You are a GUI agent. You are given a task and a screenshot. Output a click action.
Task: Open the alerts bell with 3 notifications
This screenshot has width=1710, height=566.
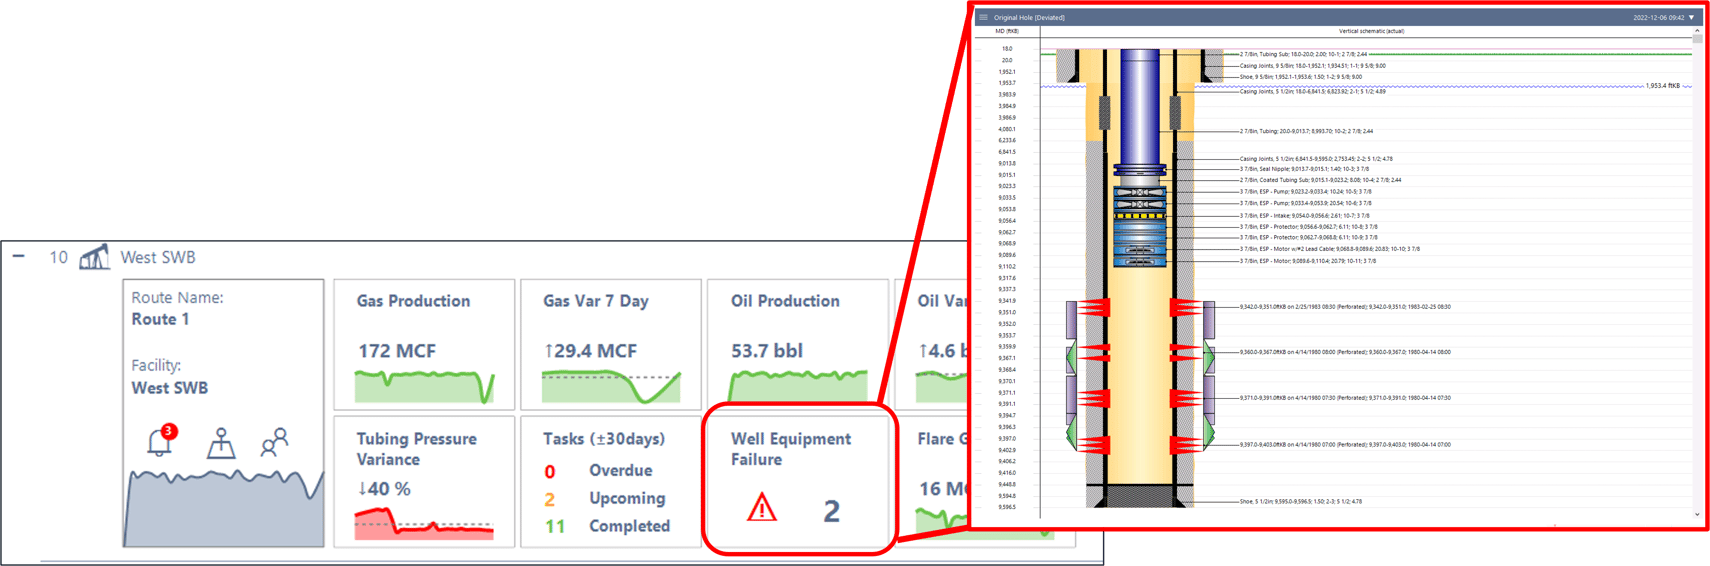coord(160,441)
